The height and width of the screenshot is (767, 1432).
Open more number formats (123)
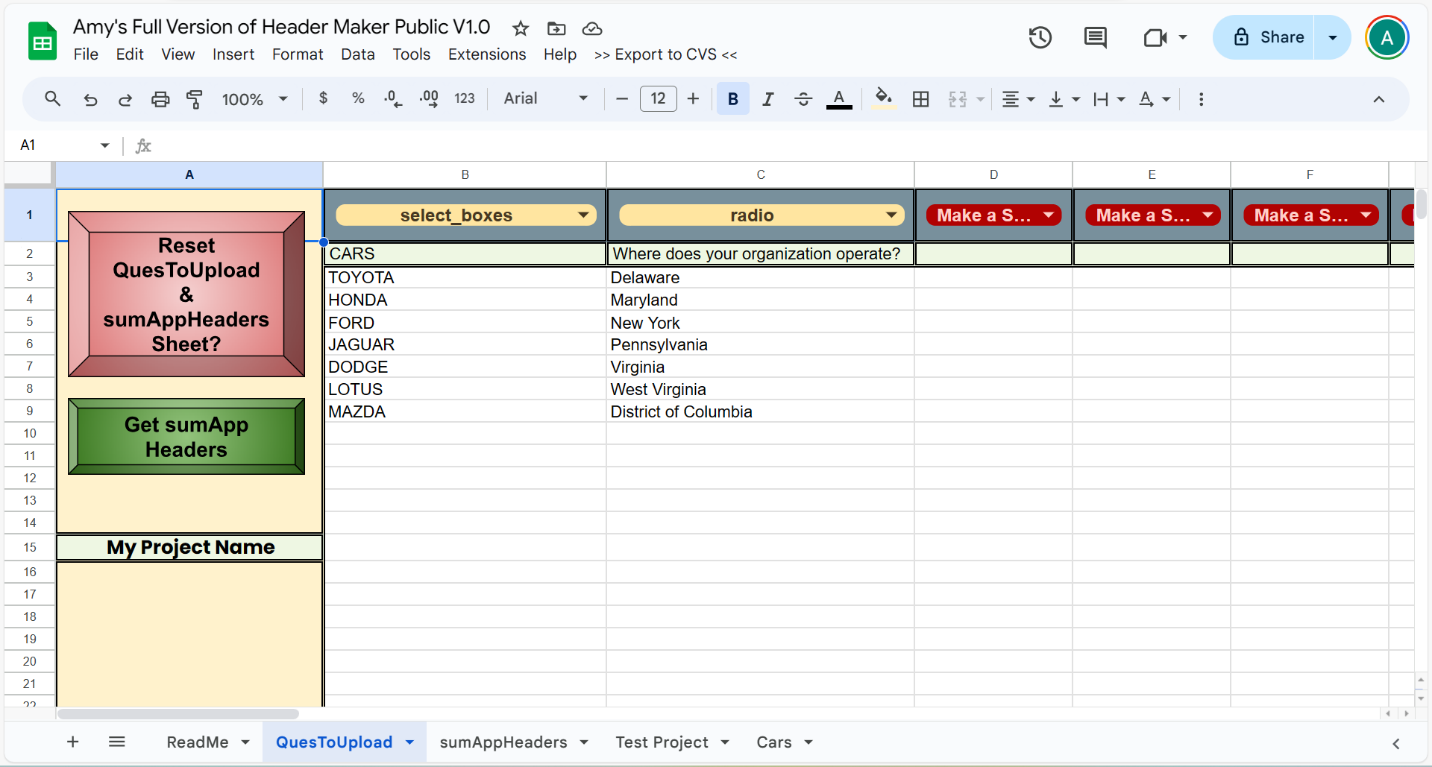(464, 99)
